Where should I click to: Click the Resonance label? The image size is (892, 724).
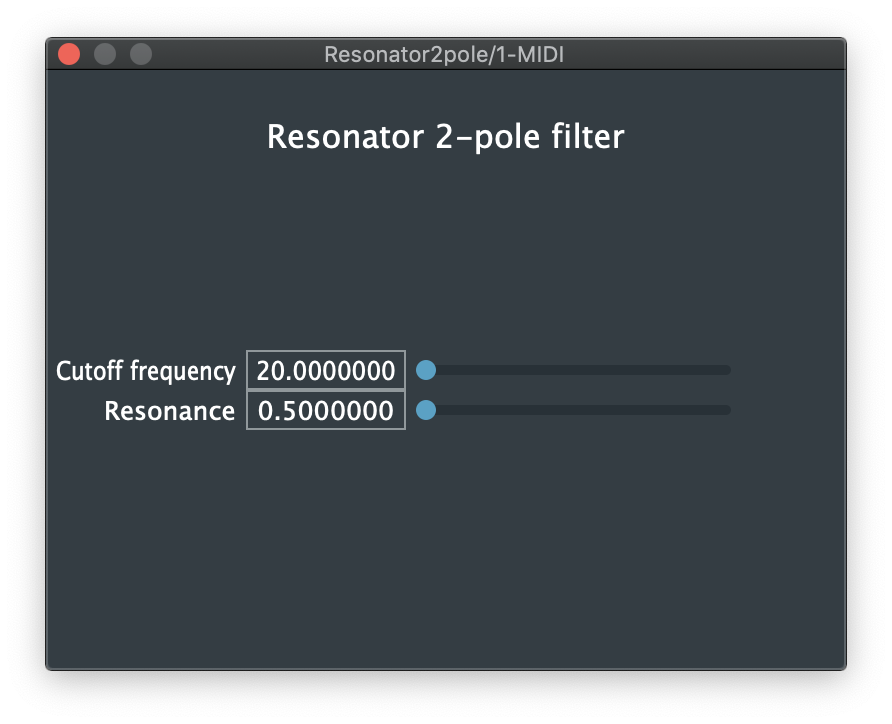click(169, 410)
